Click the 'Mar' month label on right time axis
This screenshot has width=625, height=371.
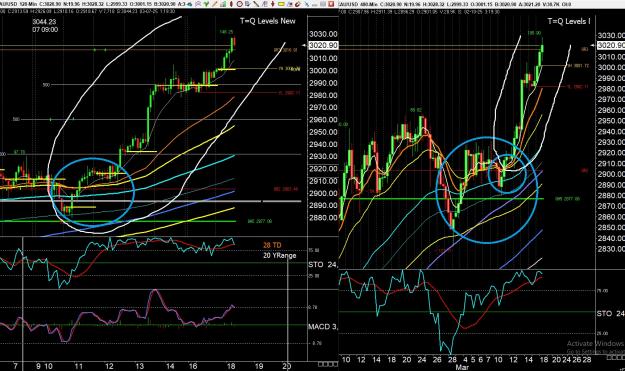462,367
